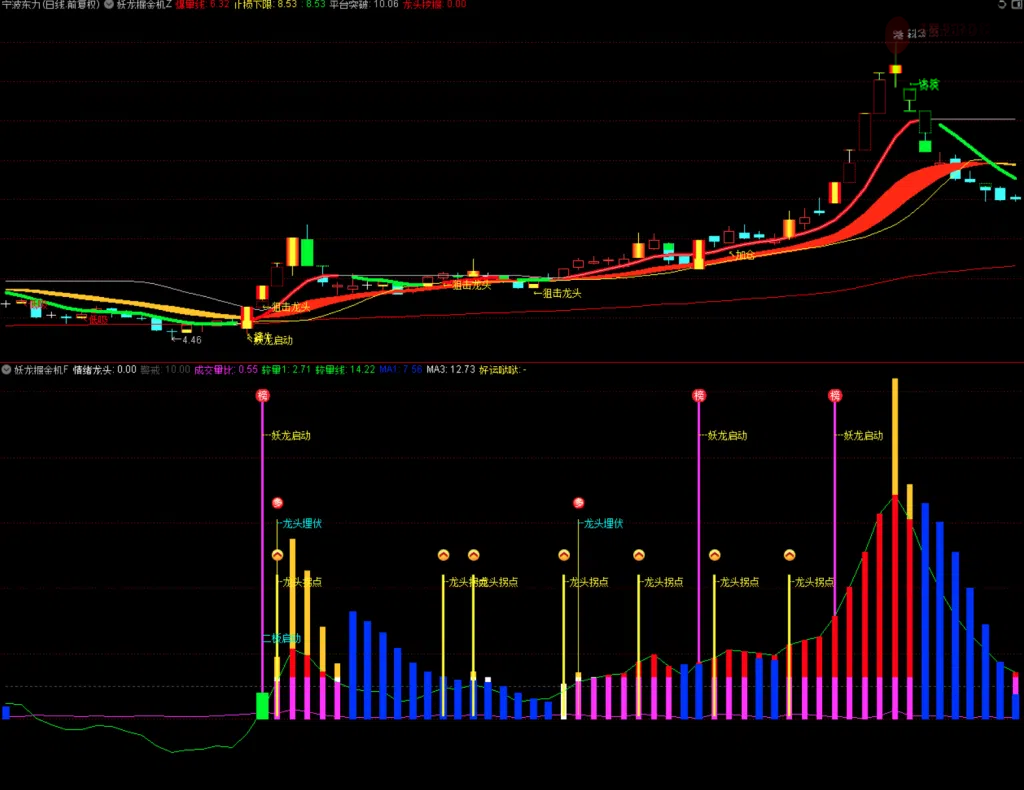Click the 二板启动 signal label

click(281, 638)
